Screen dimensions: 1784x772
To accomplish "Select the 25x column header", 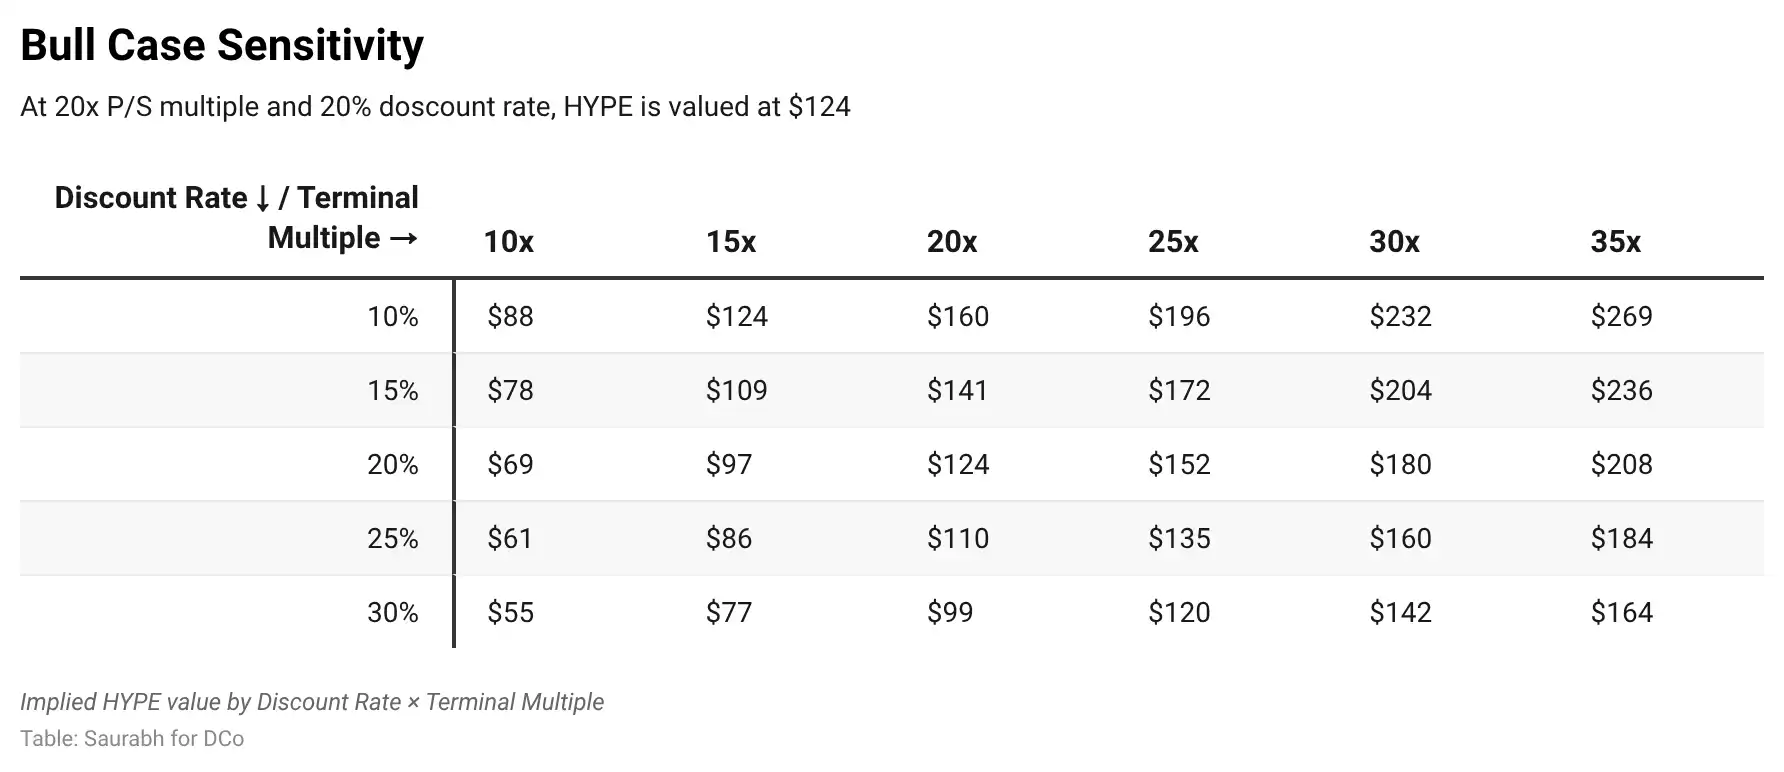I will pyautogui.click(x=1173, y=242).
